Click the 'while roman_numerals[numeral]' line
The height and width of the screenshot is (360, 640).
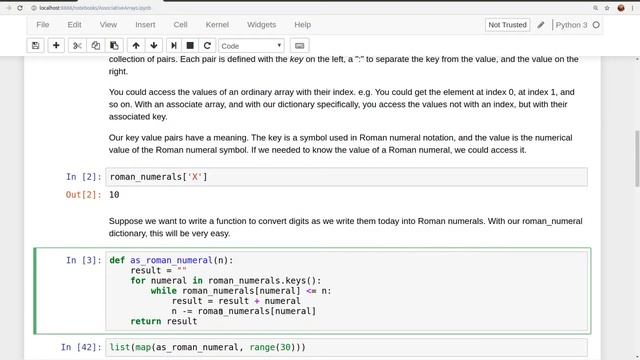pos(241,291)
